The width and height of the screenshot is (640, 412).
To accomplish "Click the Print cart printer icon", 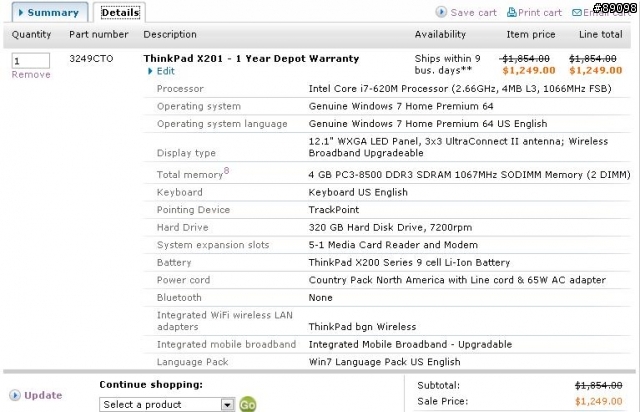I will (511, 12).
